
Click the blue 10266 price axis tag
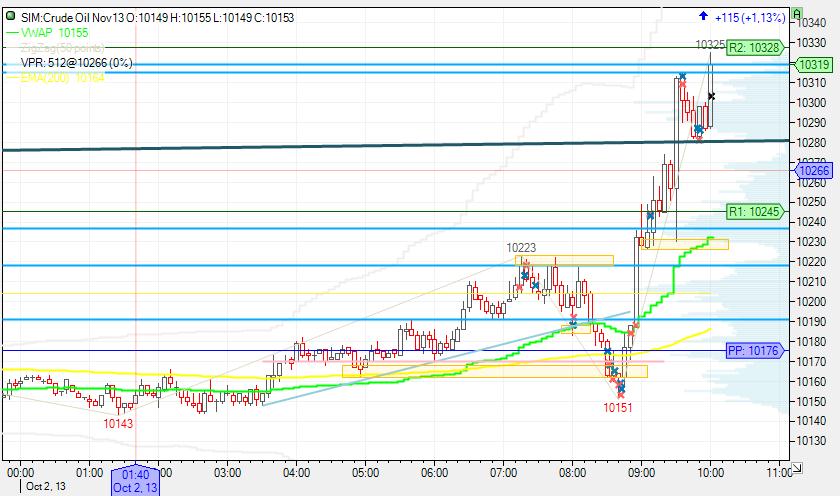[x=813, y=171]
